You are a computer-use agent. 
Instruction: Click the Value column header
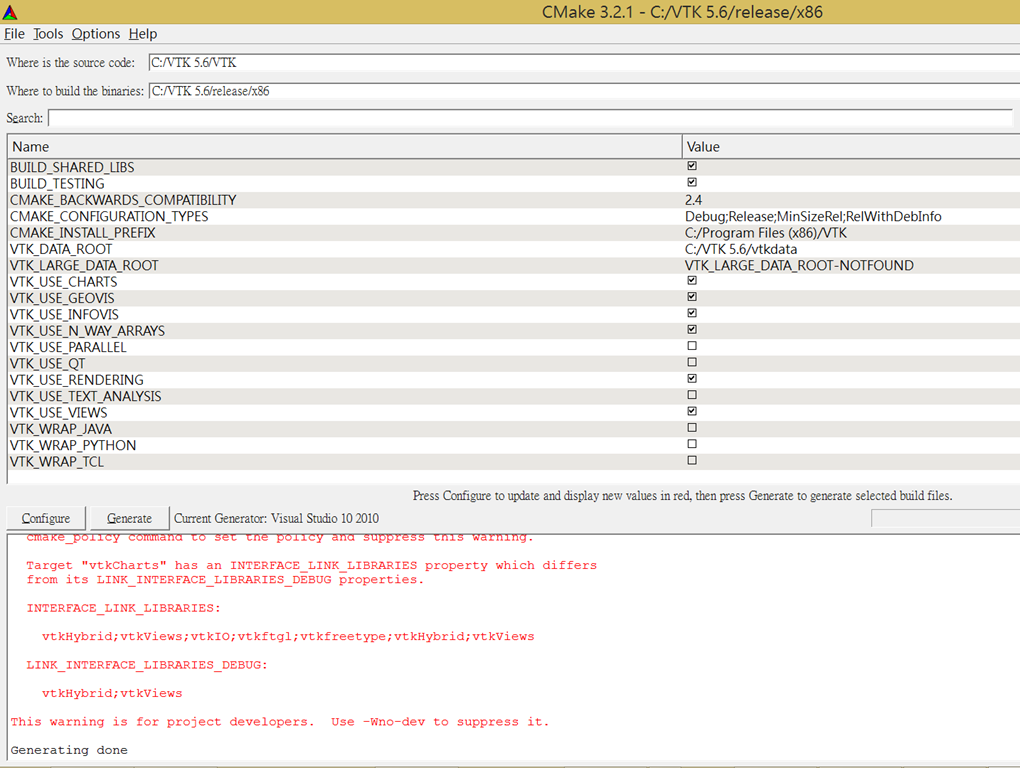851,146
